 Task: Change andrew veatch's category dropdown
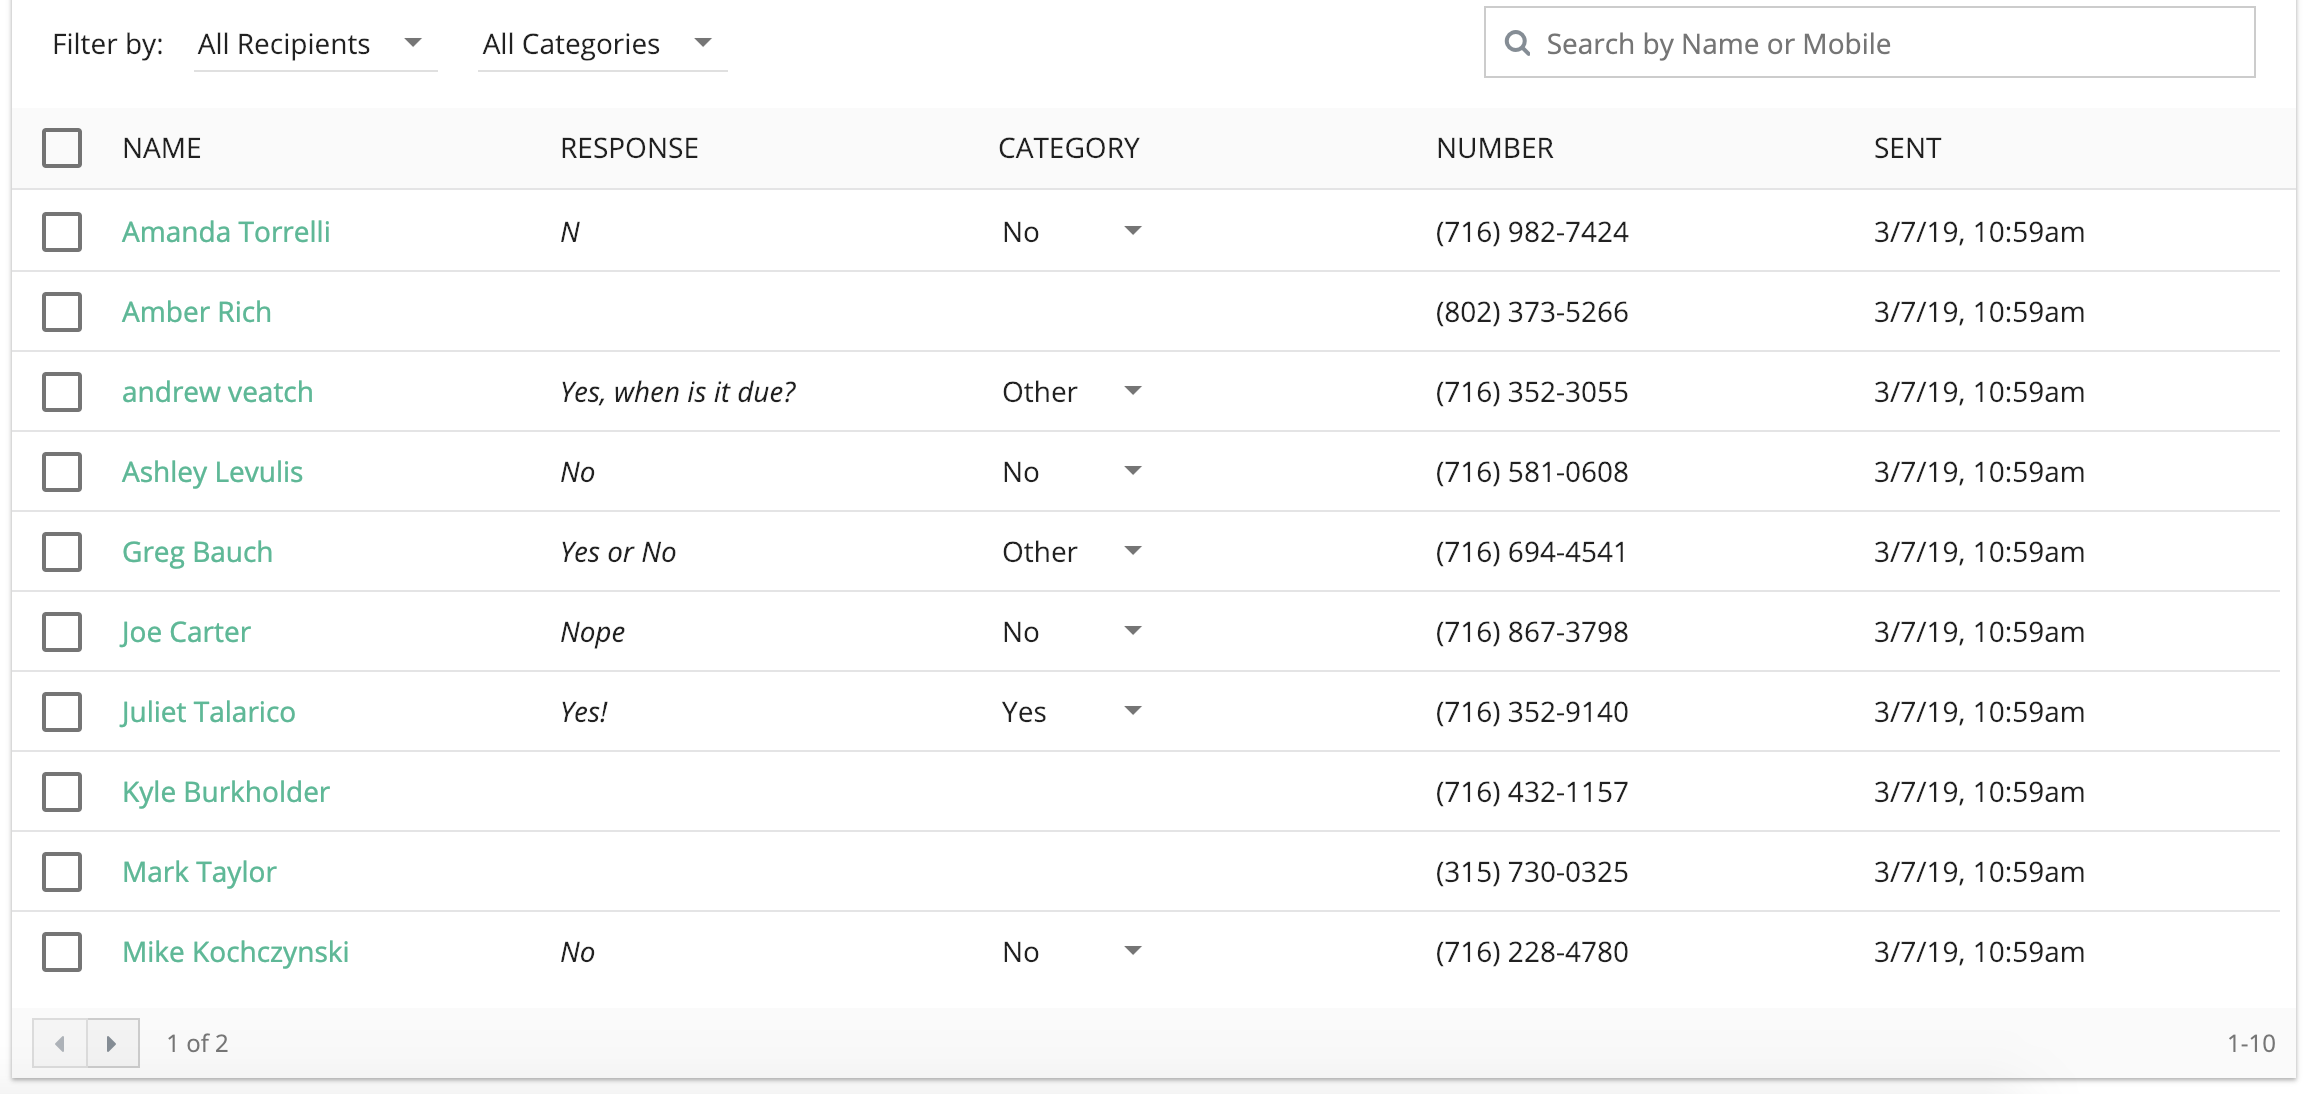1132,391
